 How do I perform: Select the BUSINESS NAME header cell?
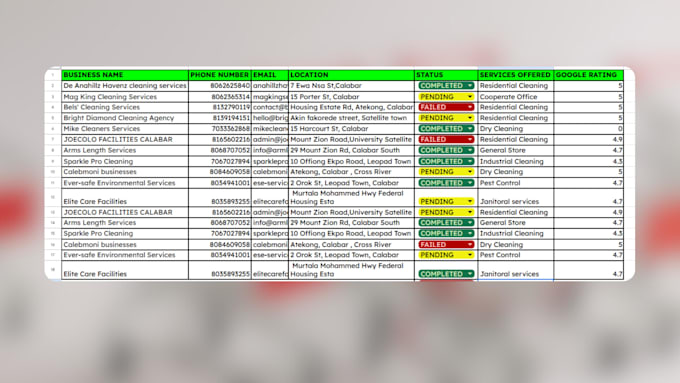pos(125,75)
